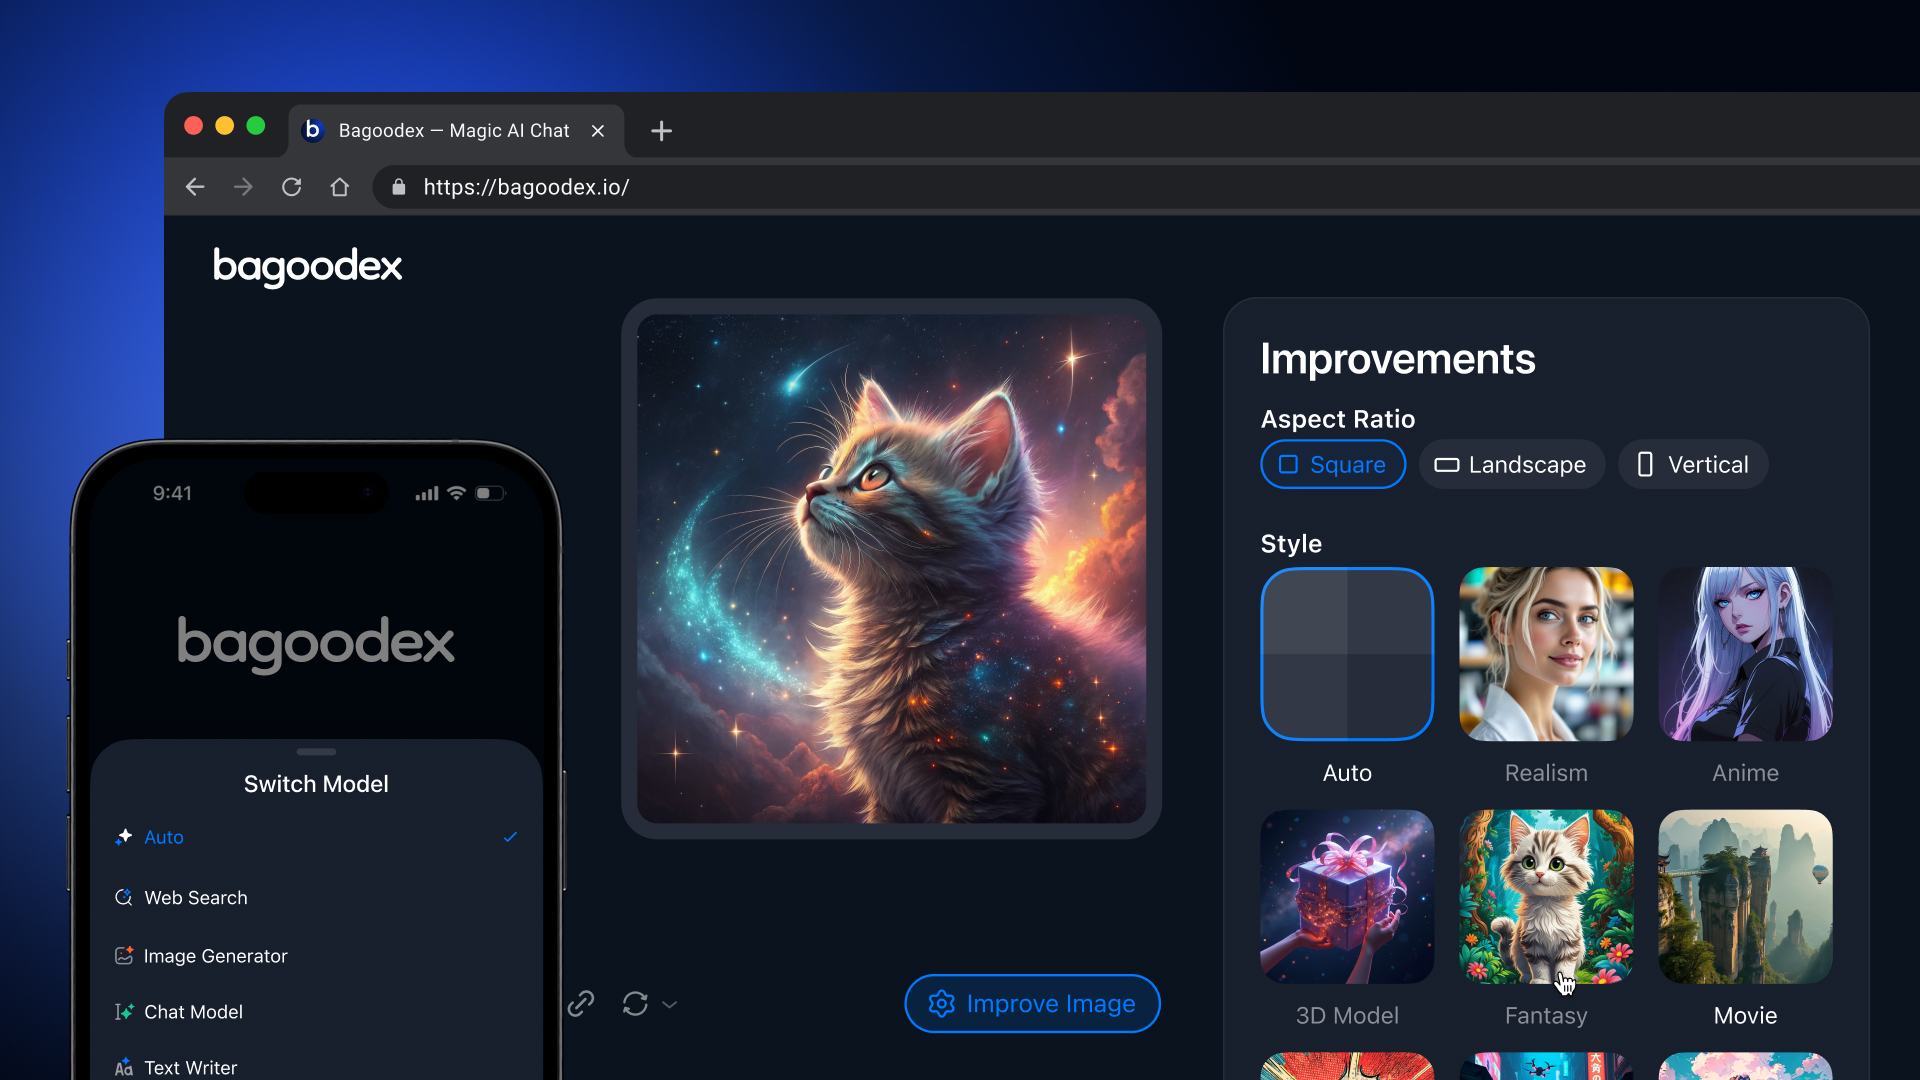Click the Improve Image button
The image size is (1920, 1080).
point(1032,1003)
